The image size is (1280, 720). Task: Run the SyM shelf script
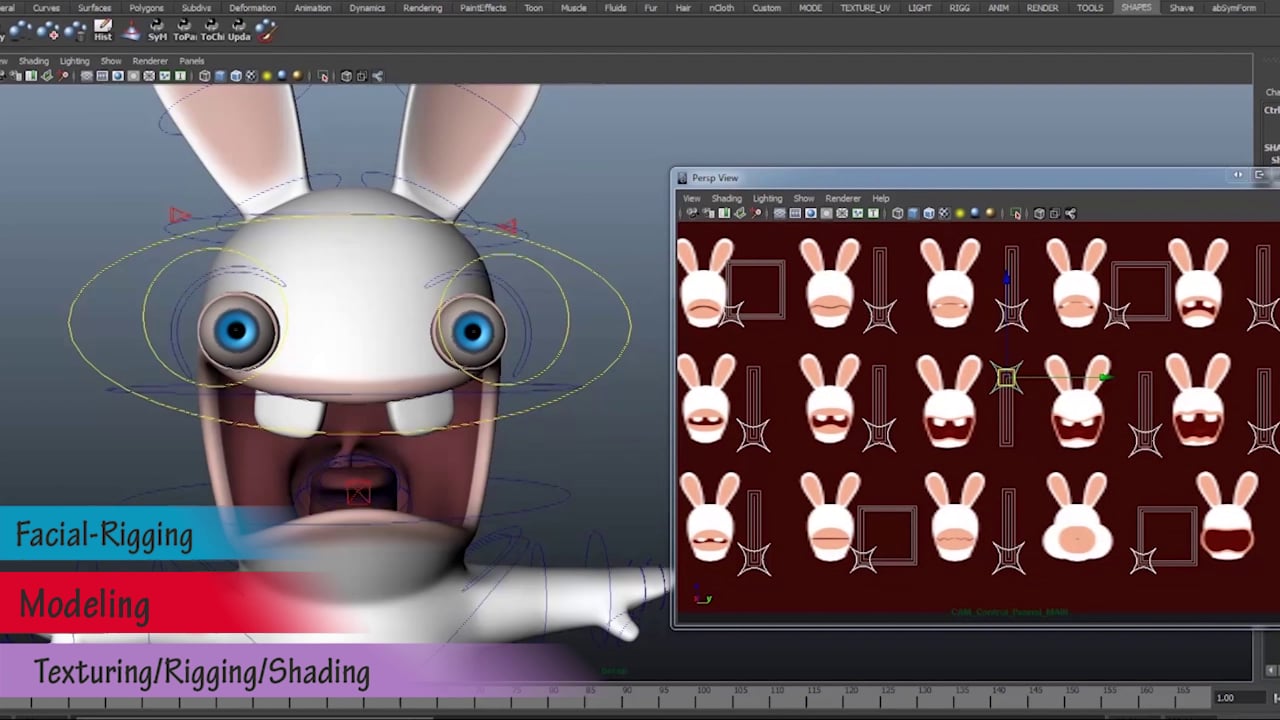pyautogui.click(x=157, y=31)
